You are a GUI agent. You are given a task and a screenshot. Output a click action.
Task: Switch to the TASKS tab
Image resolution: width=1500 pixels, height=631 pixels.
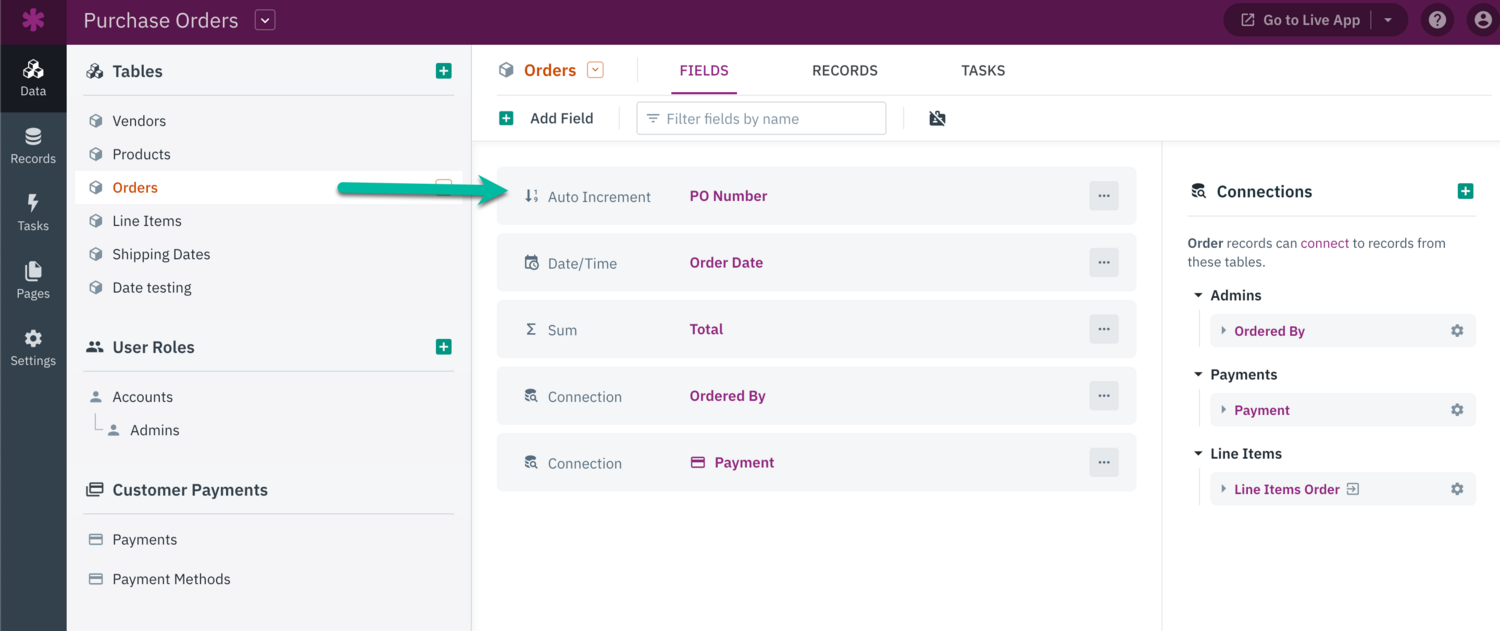pos(983,70)
